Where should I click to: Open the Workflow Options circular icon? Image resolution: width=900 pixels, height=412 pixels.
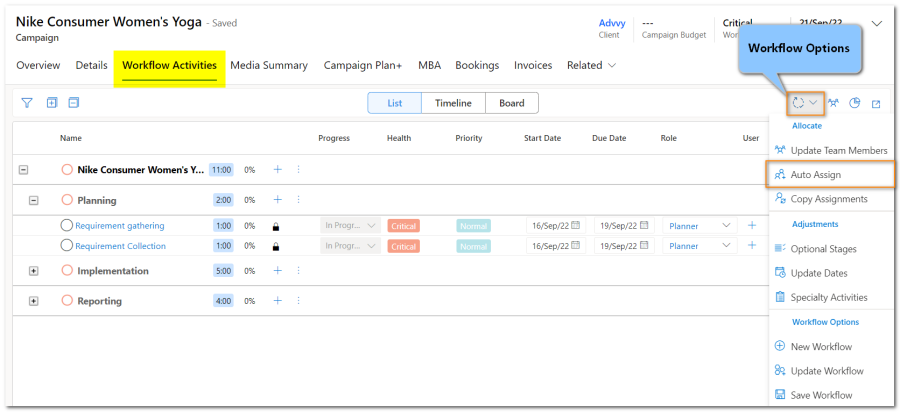click(805, 103)
